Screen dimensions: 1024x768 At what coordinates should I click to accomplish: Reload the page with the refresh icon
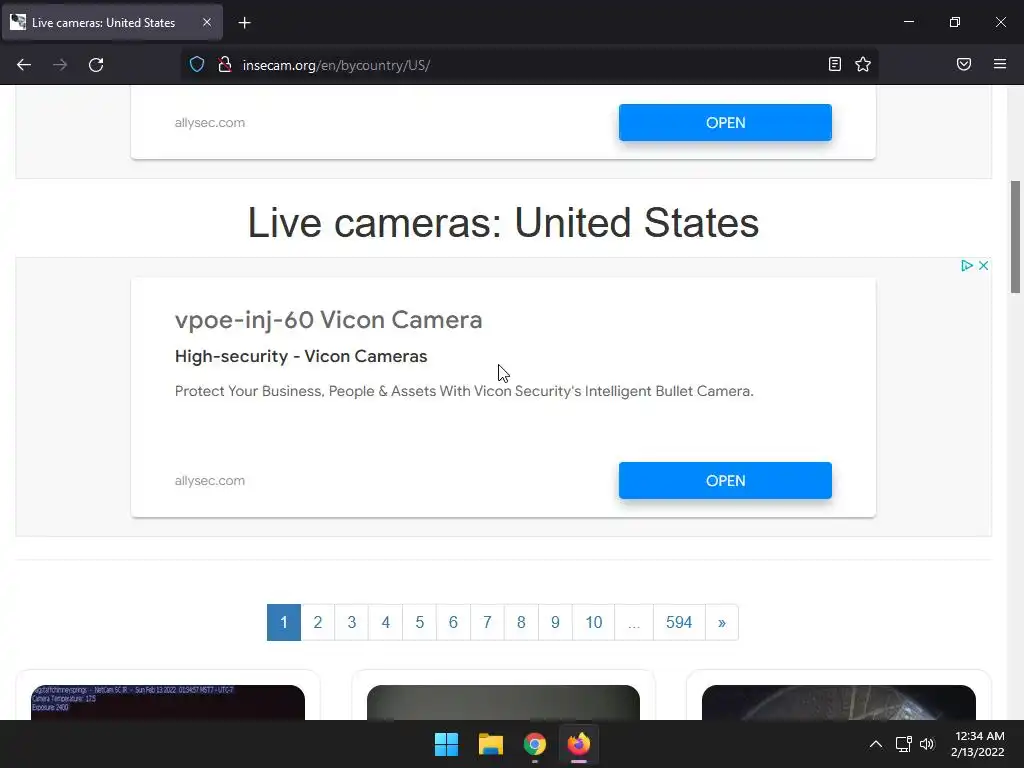click(96, 65)
